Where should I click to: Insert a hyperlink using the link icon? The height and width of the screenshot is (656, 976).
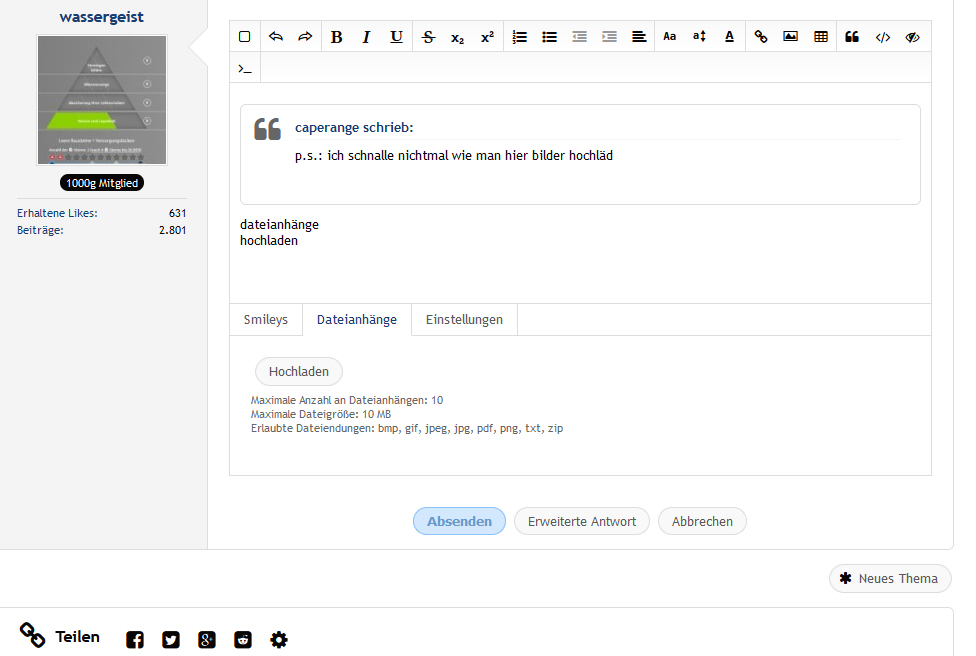[761, 37]
